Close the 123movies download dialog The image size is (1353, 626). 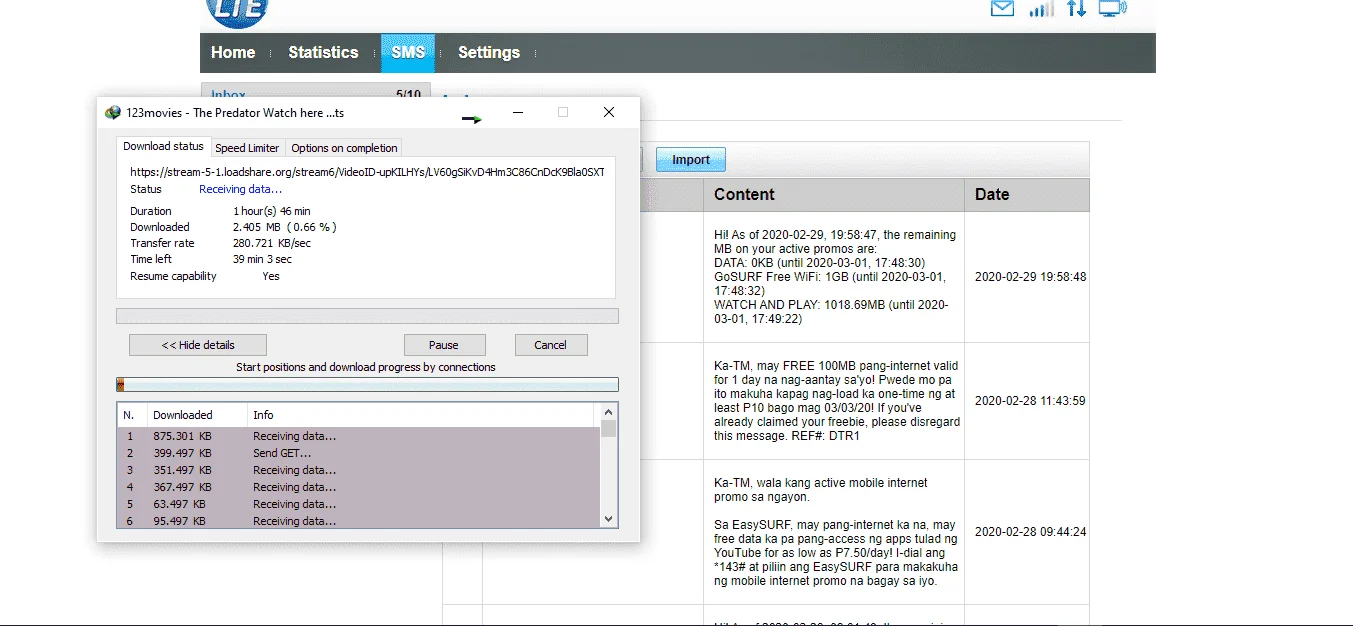point(608,113)
